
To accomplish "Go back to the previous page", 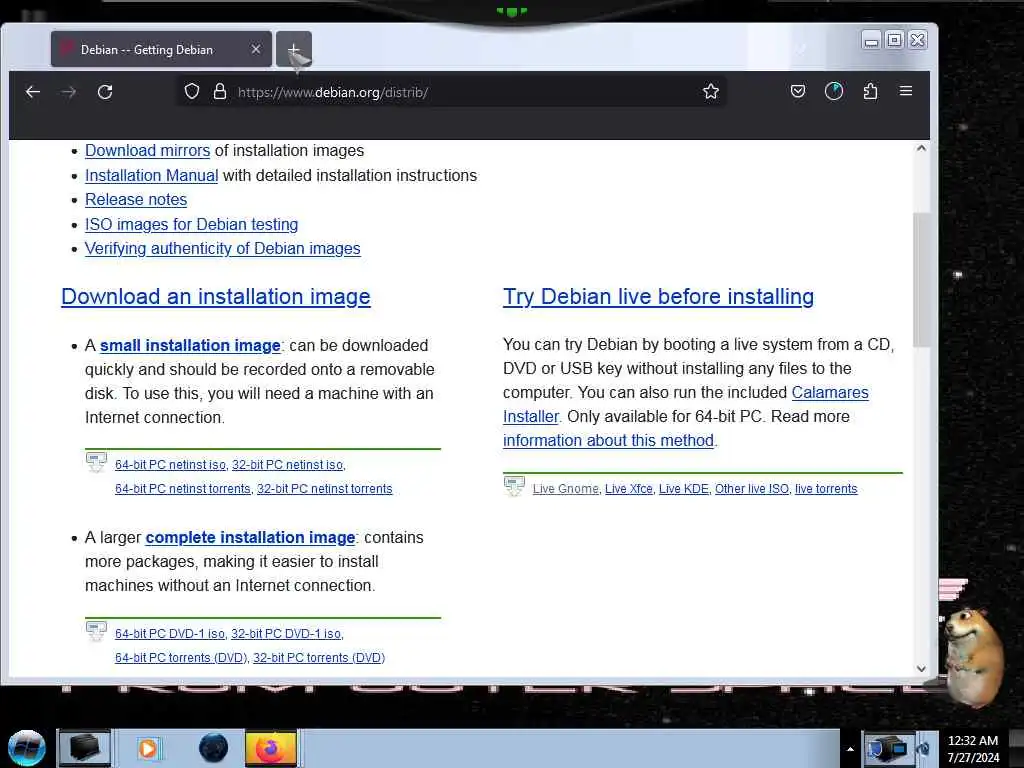I will (33, 92).
